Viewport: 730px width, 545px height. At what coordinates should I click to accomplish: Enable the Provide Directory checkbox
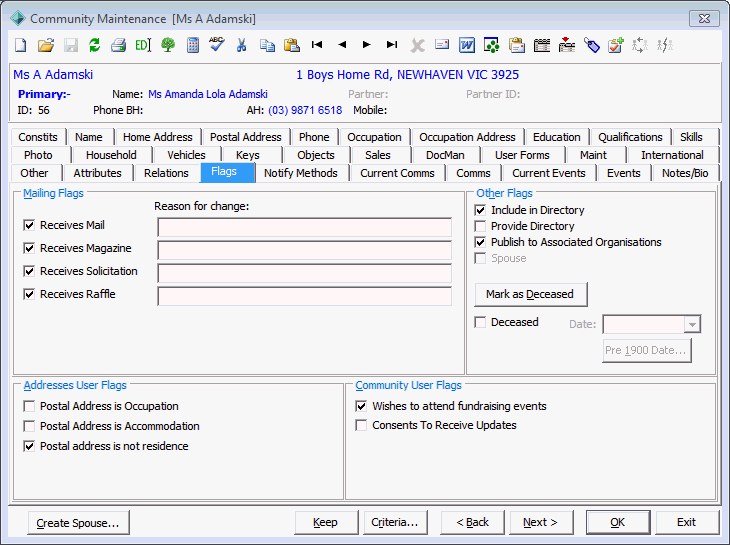[x=480, y=226]
